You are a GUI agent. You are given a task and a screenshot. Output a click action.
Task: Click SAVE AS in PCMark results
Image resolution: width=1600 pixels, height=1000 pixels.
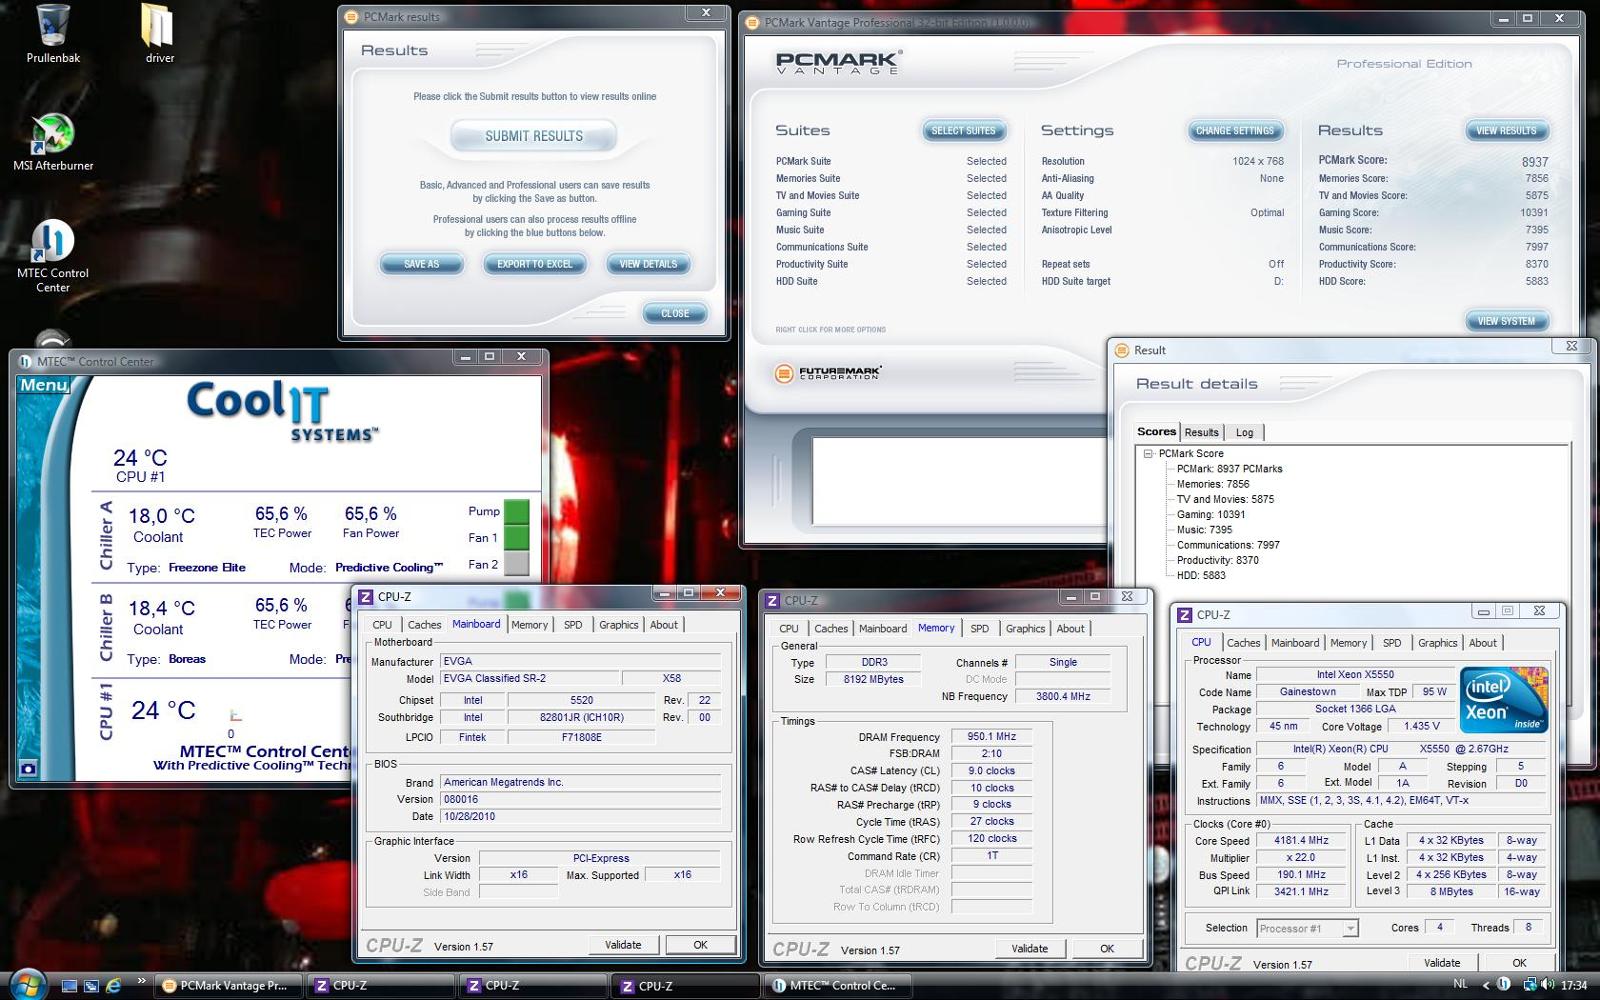point(421,264)
